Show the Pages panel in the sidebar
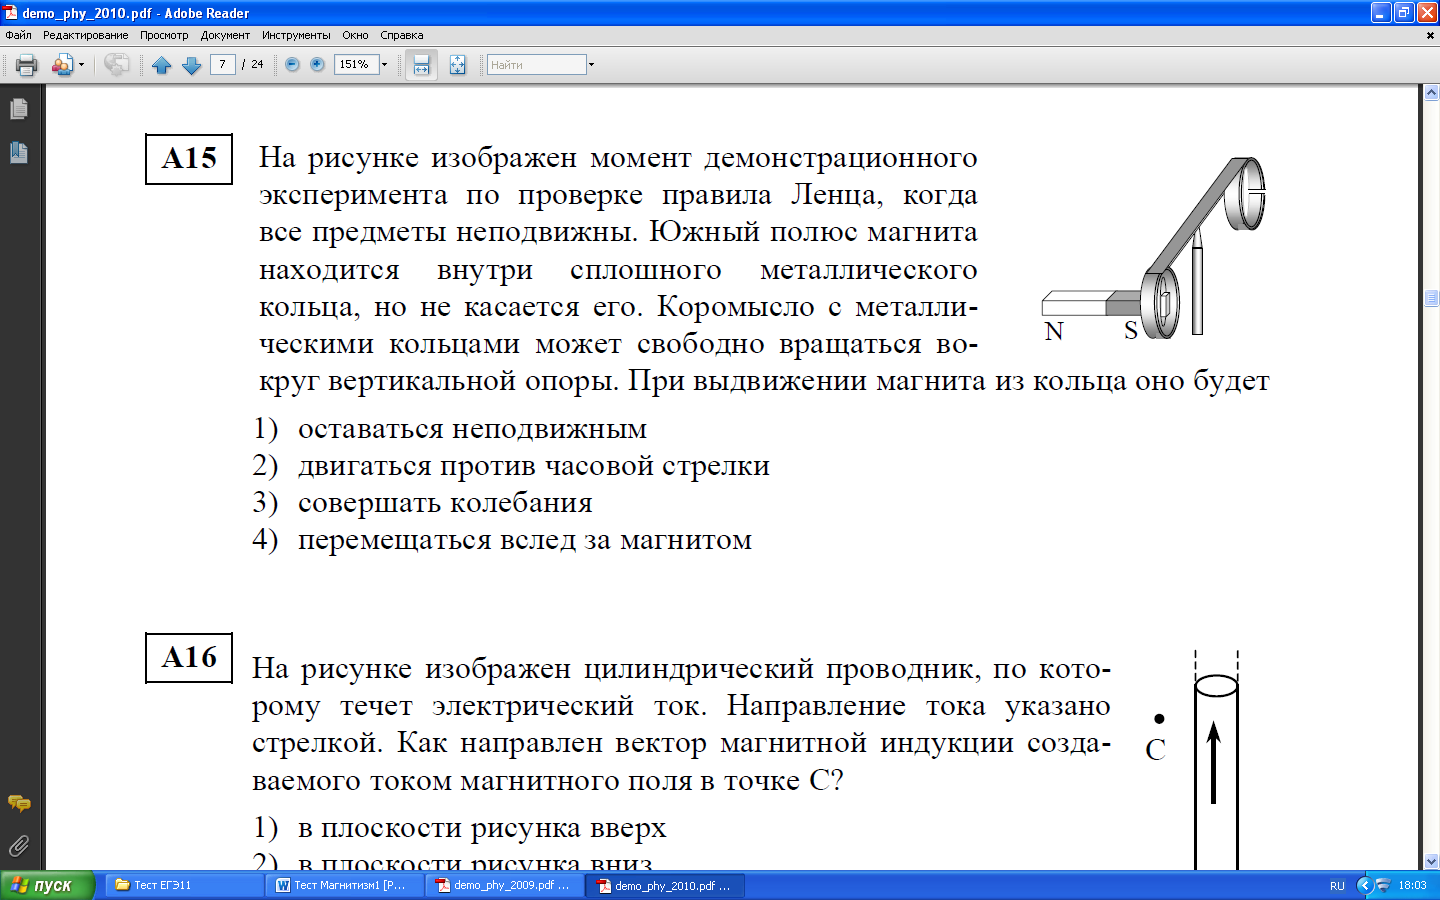This screenshot has width=1440, height=900. 19,109
